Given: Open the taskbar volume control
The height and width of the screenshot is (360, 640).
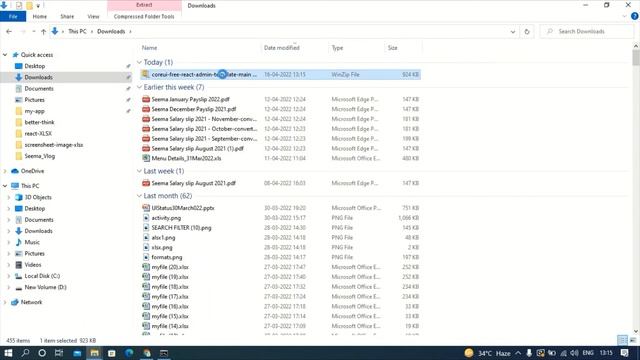Looking at the screenshot, I should [574, 353].
